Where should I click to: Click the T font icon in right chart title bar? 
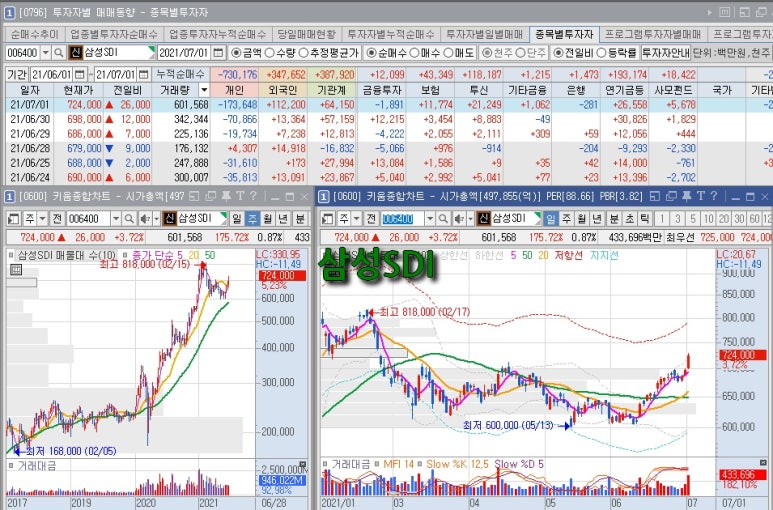pos(700,197)
